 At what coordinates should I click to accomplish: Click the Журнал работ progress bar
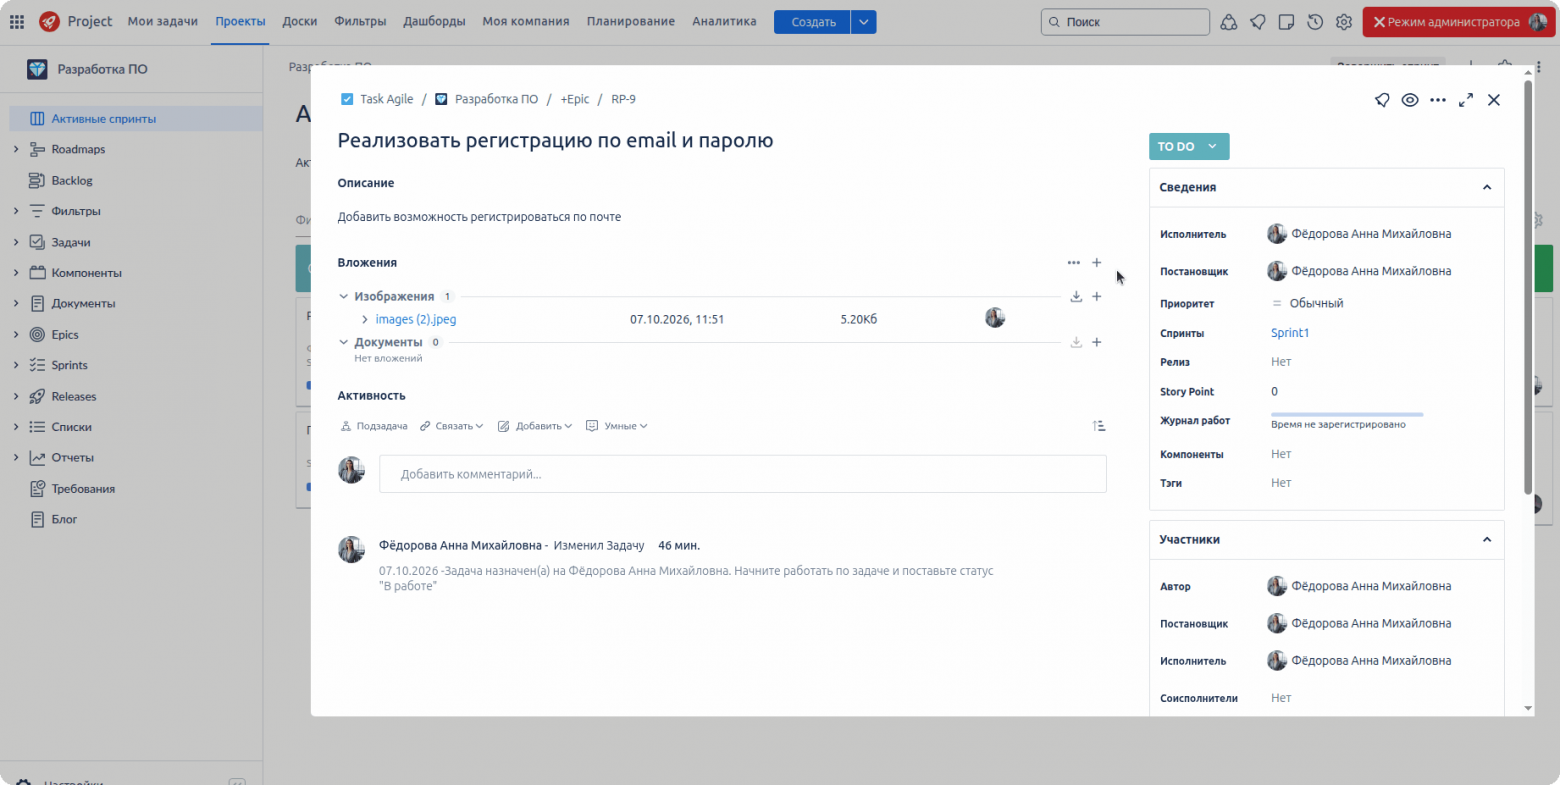[1347, 414]
